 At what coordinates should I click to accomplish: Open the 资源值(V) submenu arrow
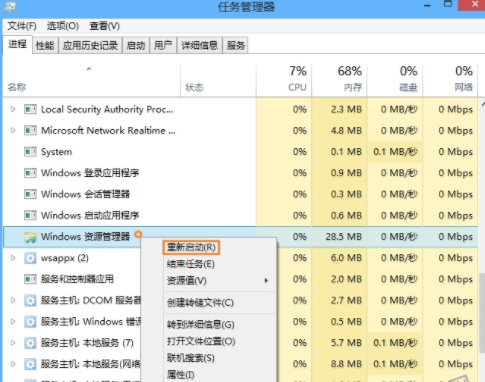[266, 281]
